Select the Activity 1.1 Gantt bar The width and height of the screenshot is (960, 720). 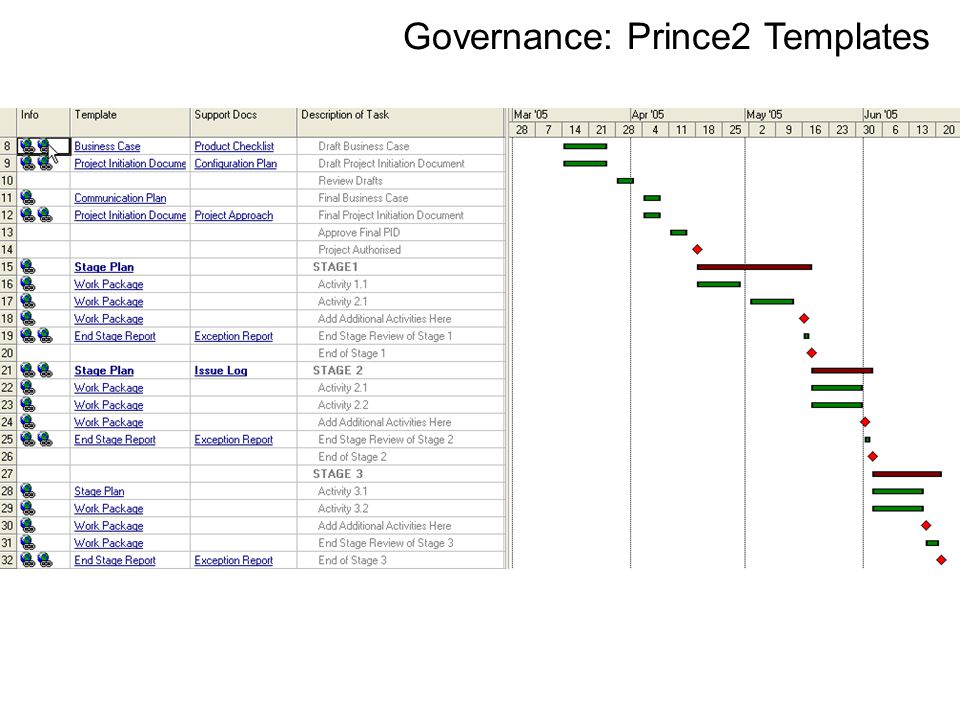tap(719, 284)
